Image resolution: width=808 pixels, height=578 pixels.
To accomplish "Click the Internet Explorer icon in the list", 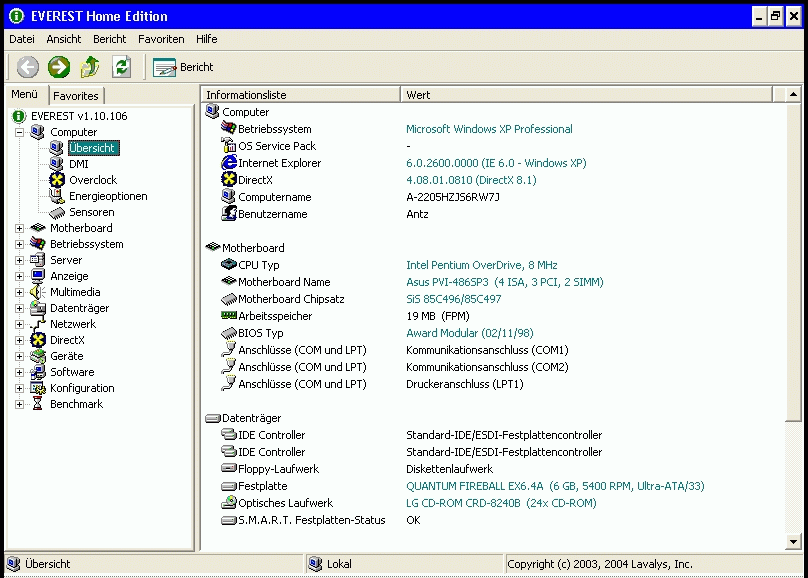I will coord(229,163).
